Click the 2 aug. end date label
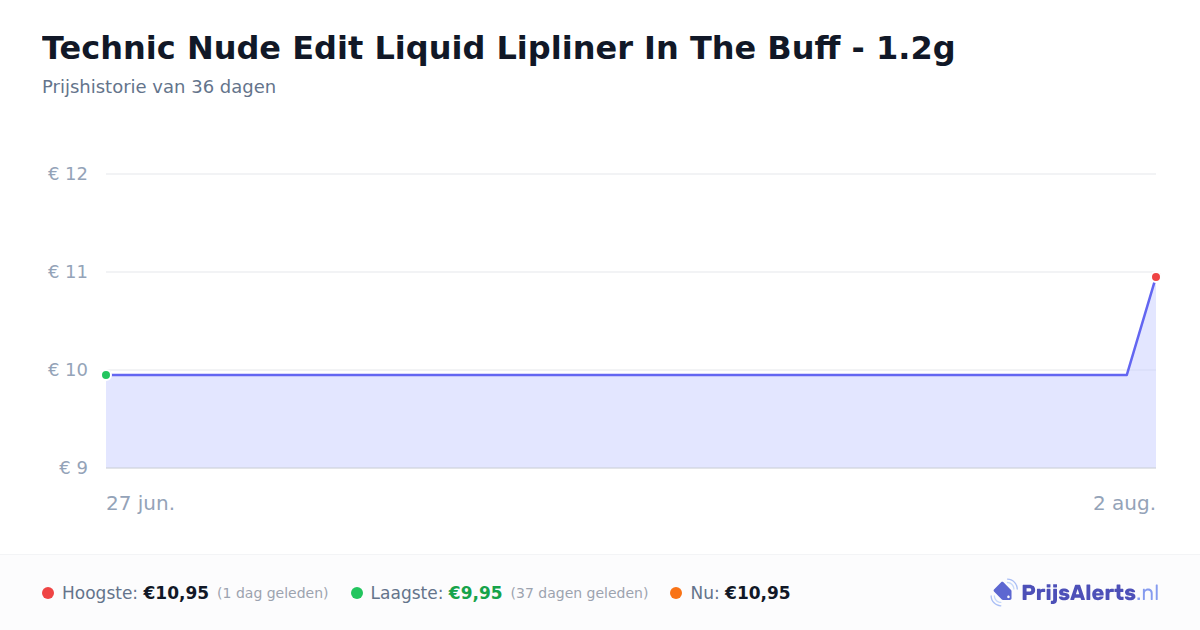 point(1124,503)
